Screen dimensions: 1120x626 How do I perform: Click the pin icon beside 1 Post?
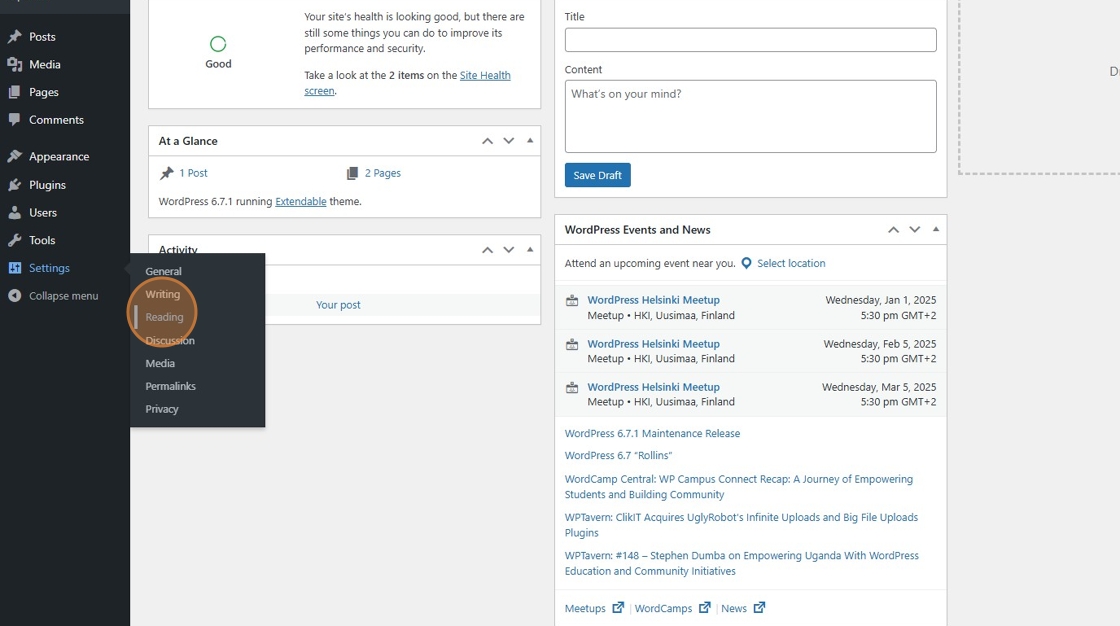point(166,173)
